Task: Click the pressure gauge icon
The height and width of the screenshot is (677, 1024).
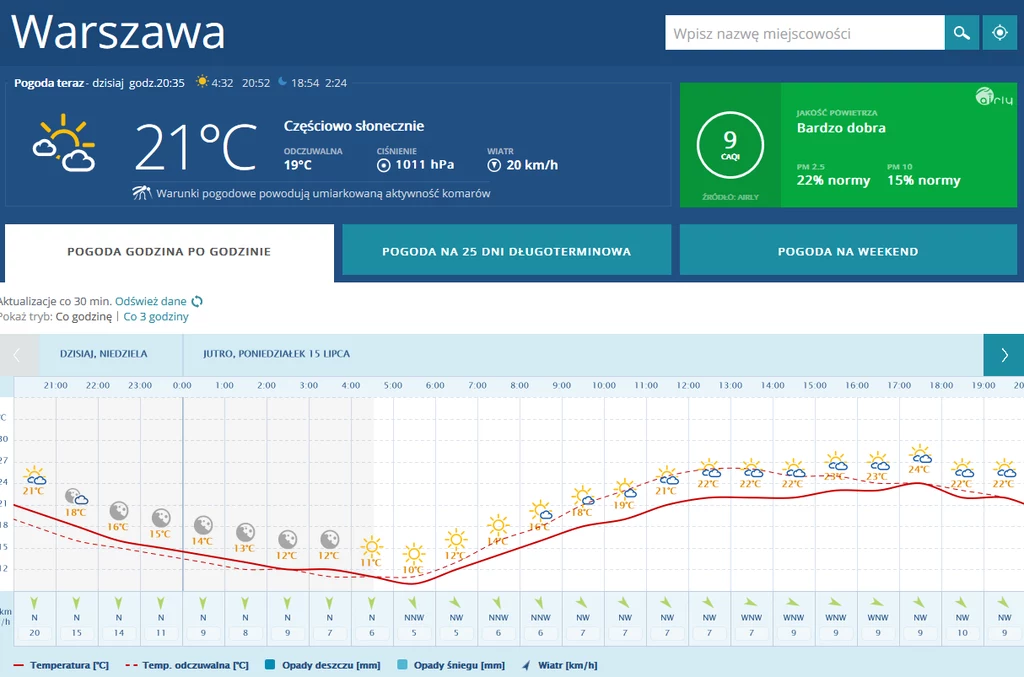Action: tap(384, 166)
